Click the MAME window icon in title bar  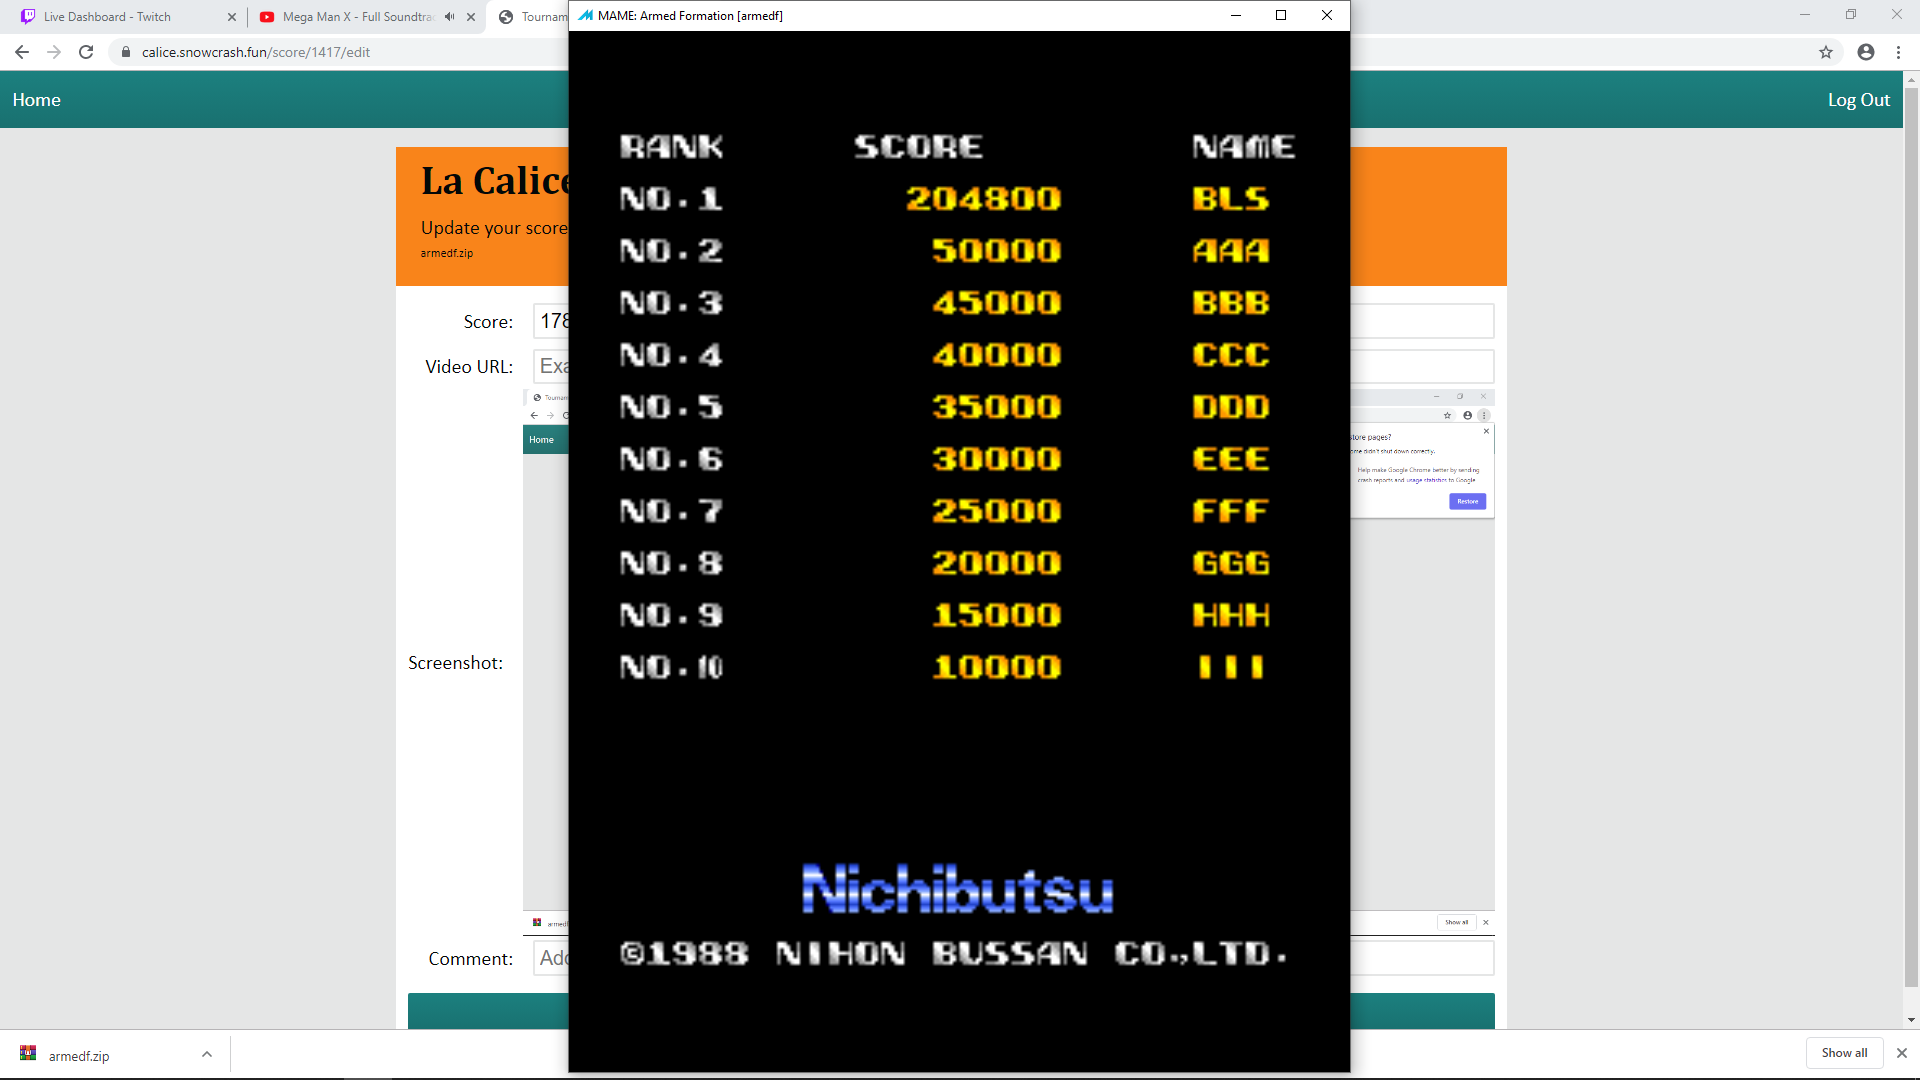(x=585, y=15)
